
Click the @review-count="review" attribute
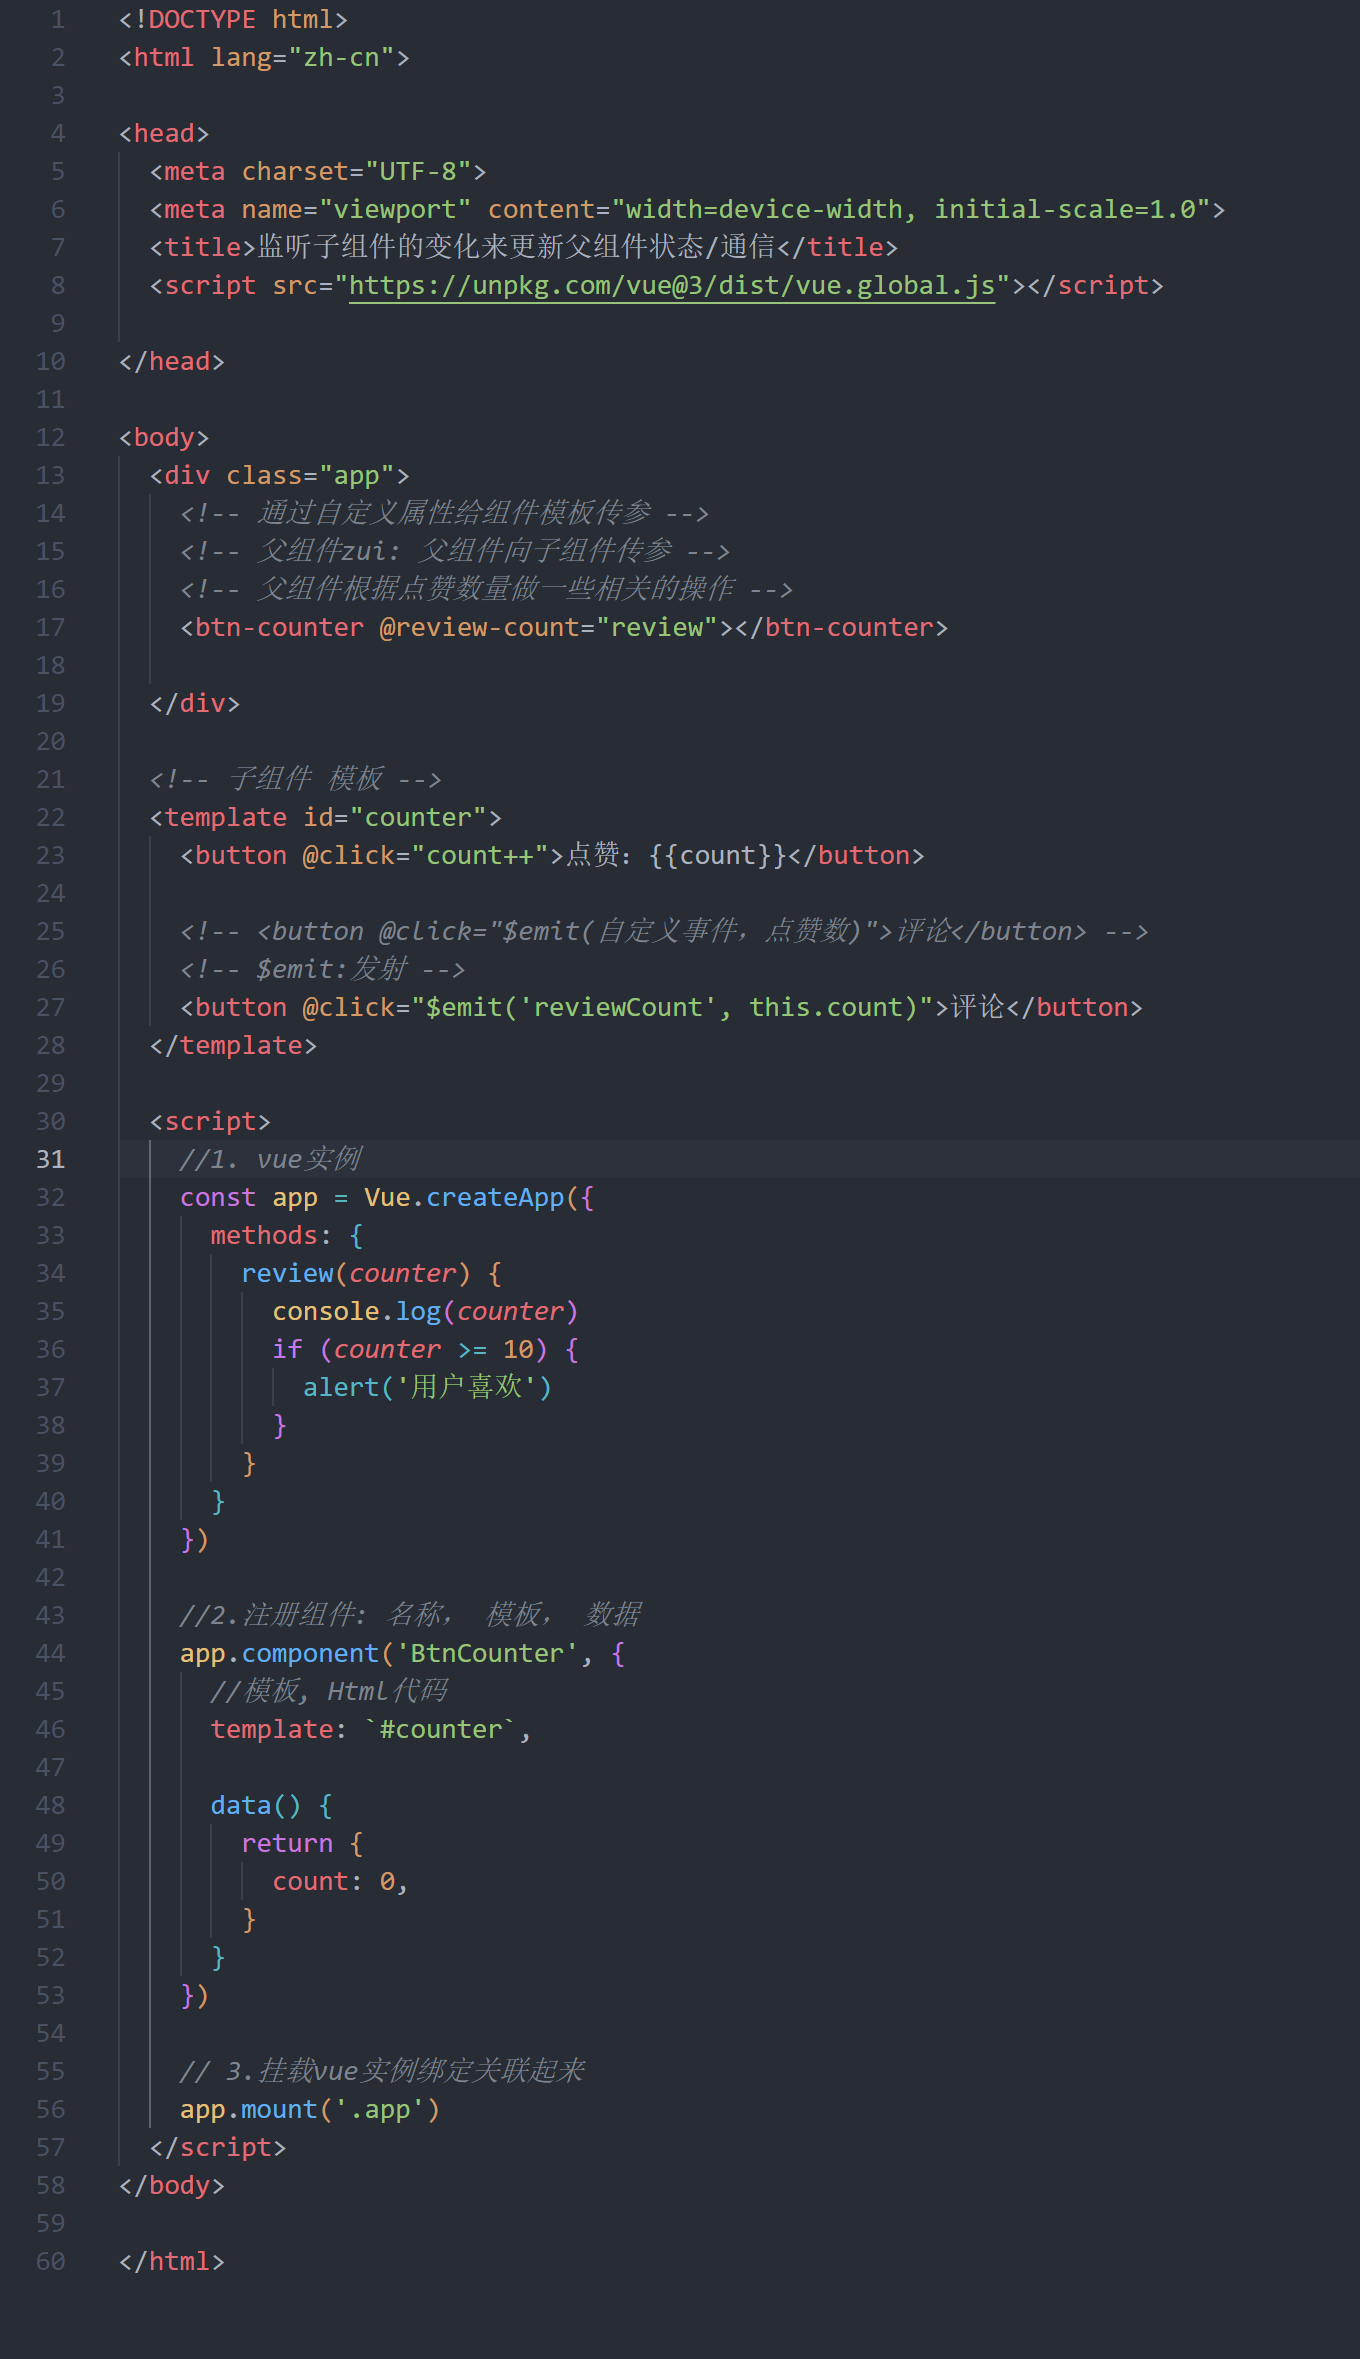click(x=549, y=628)
